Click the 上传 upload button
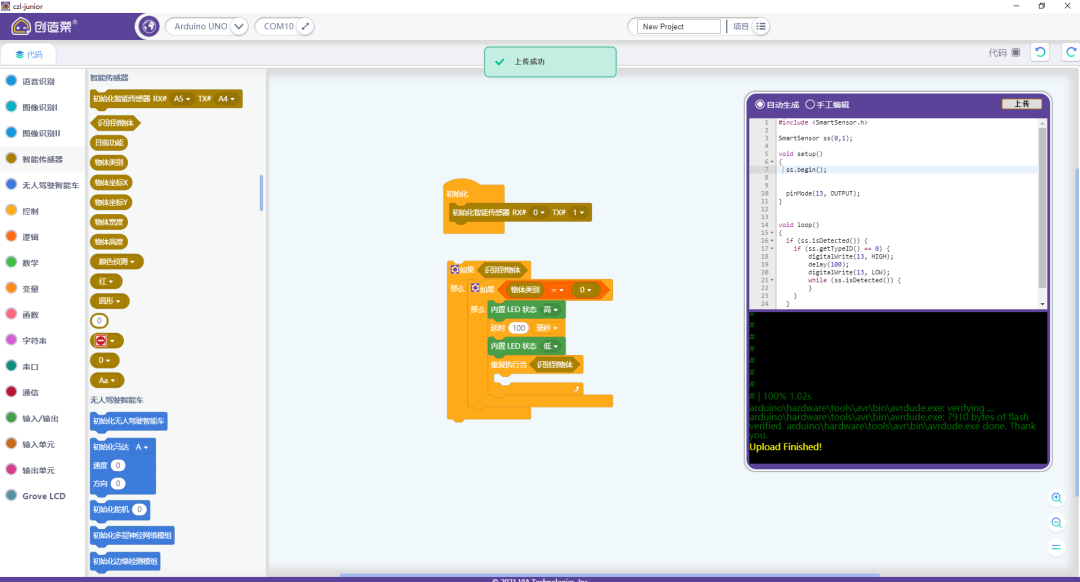The image size is (1080, 582). (1021, 104)
